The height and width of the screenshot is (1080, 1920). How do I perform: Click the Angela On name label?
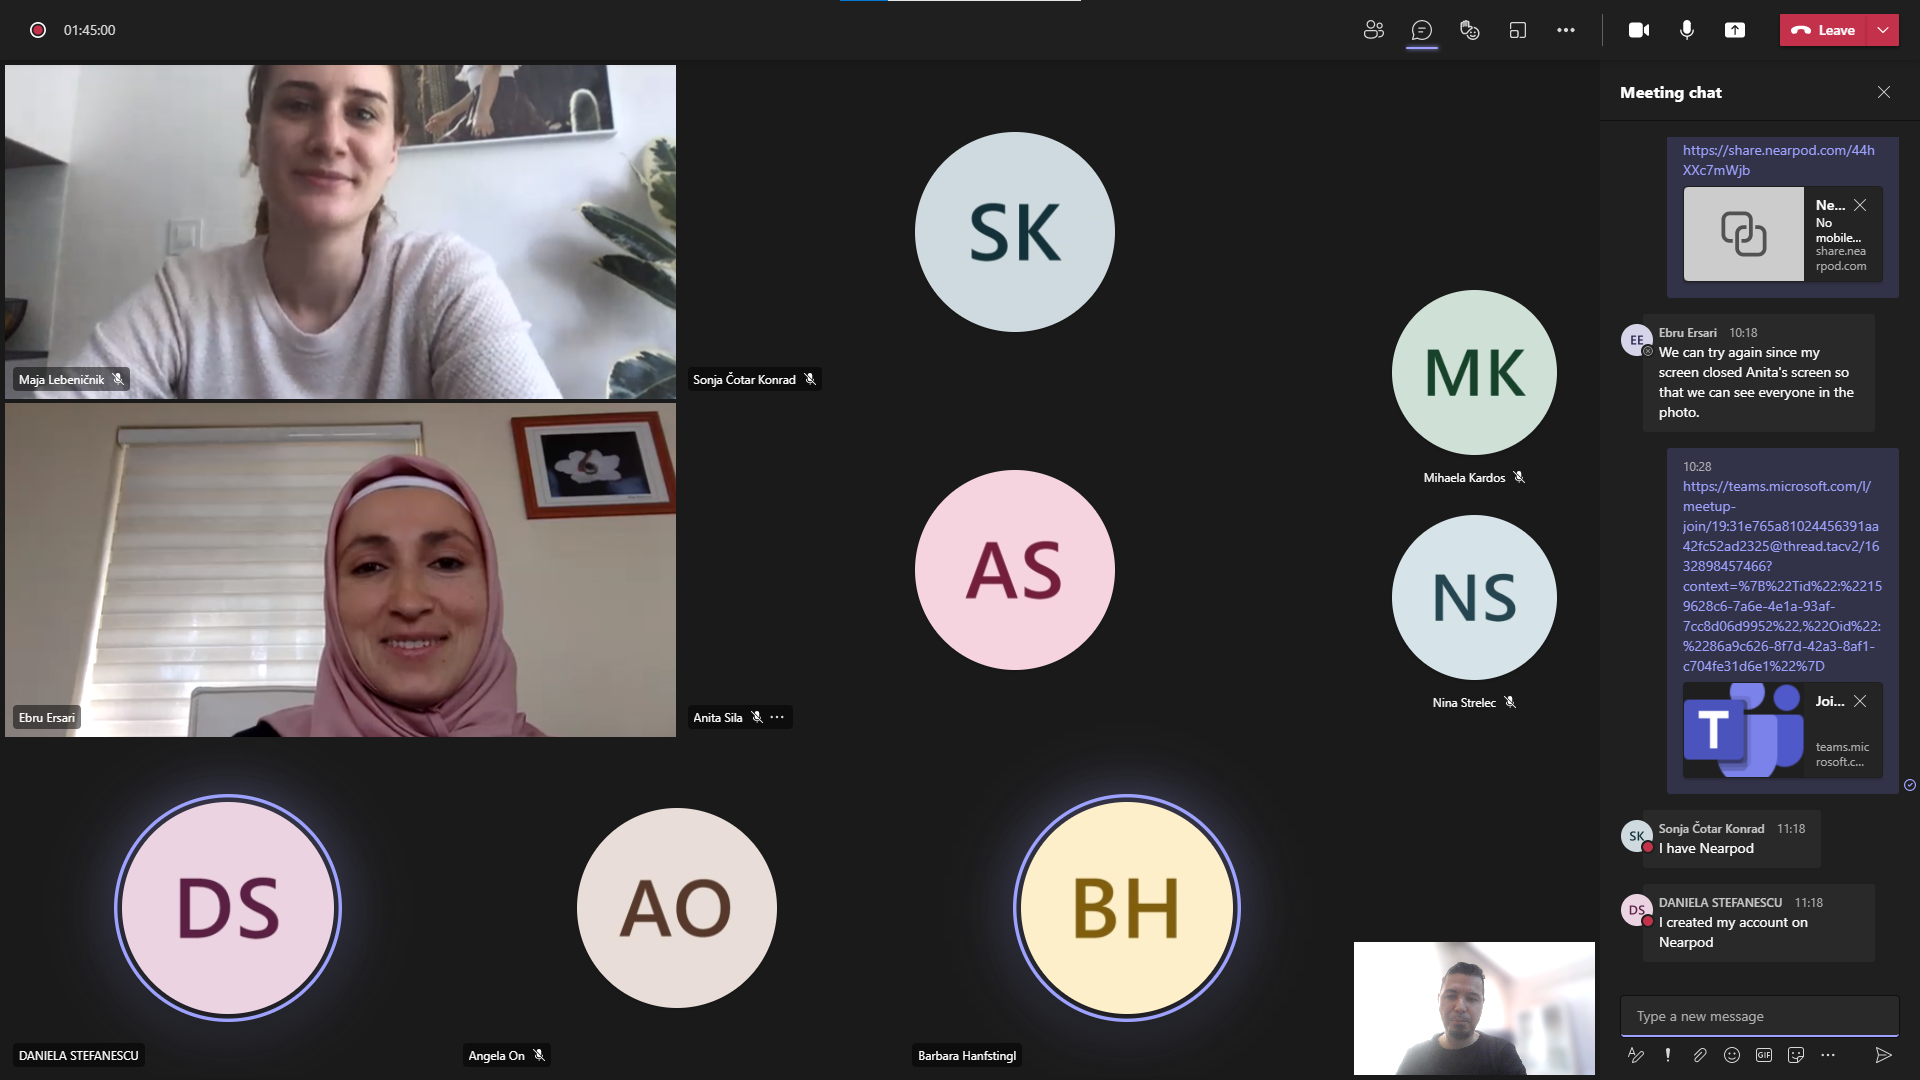pos(496,1055)
